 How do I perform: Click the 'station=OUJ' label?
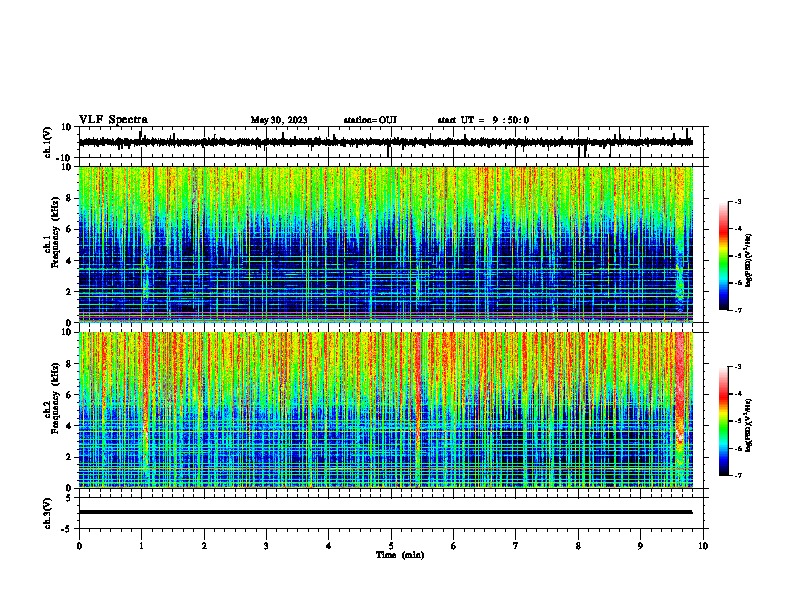pos(370,120)
